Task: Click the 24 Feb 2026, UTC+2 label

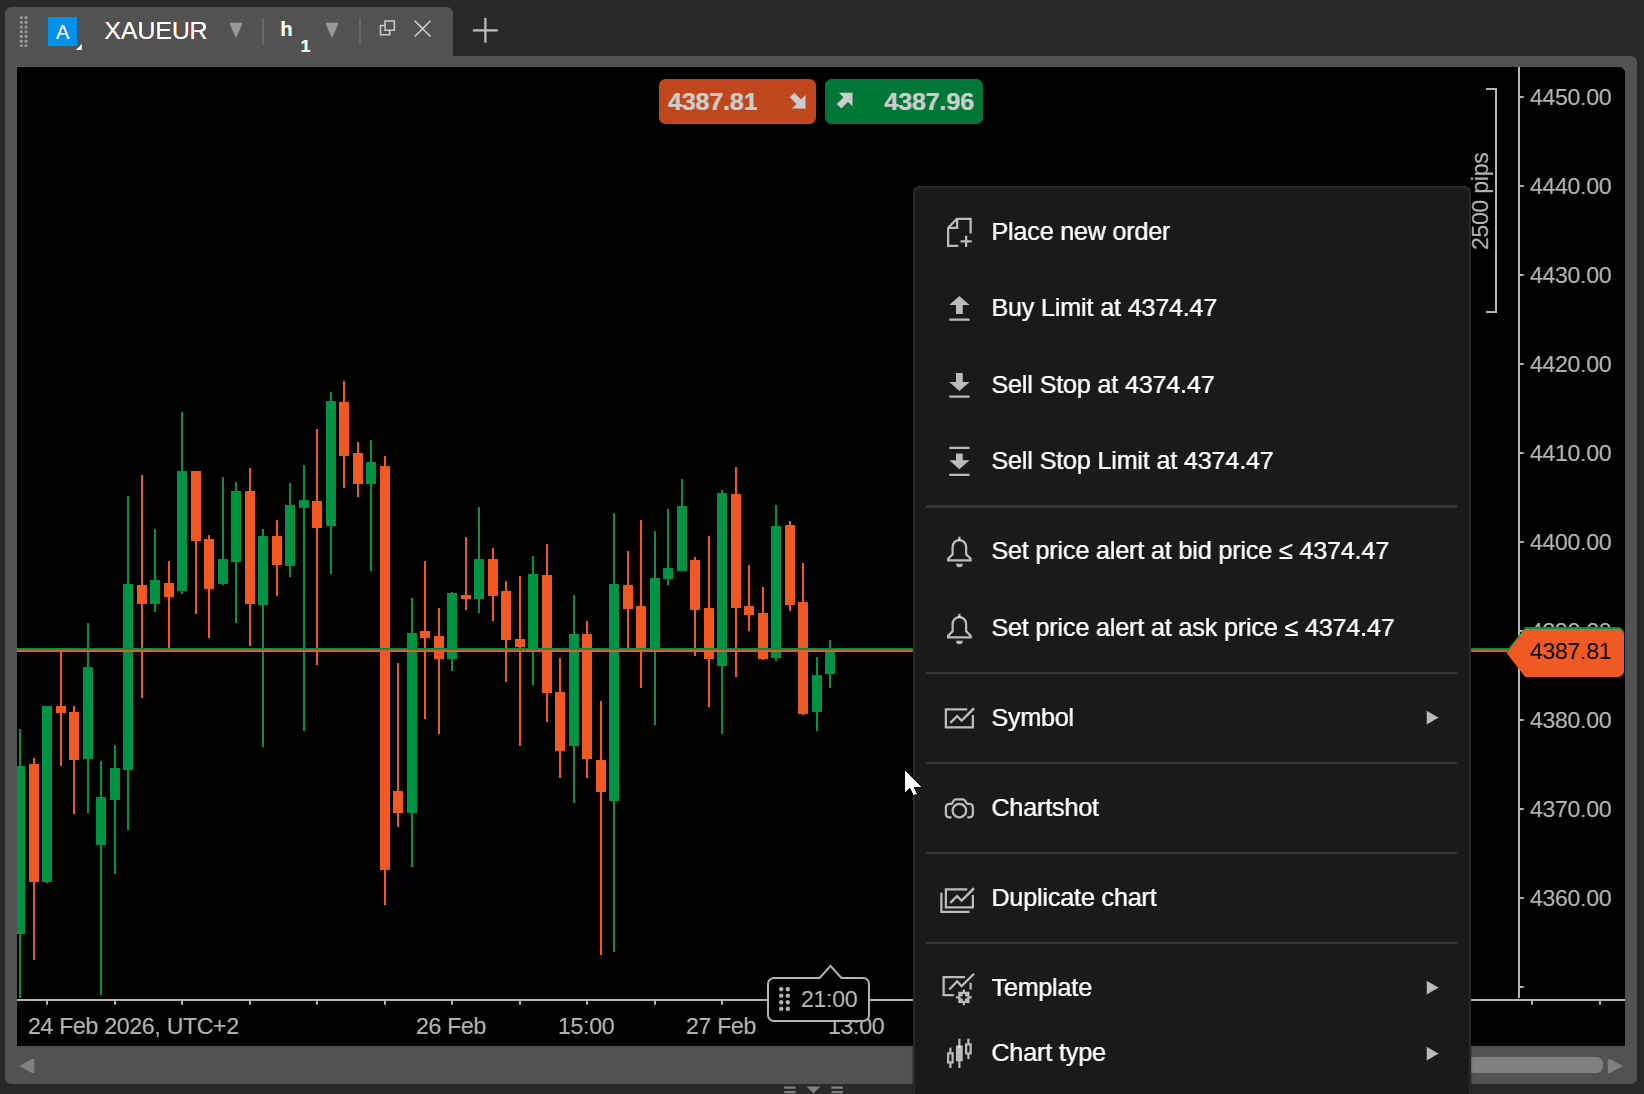Action: coord(133,1026)
